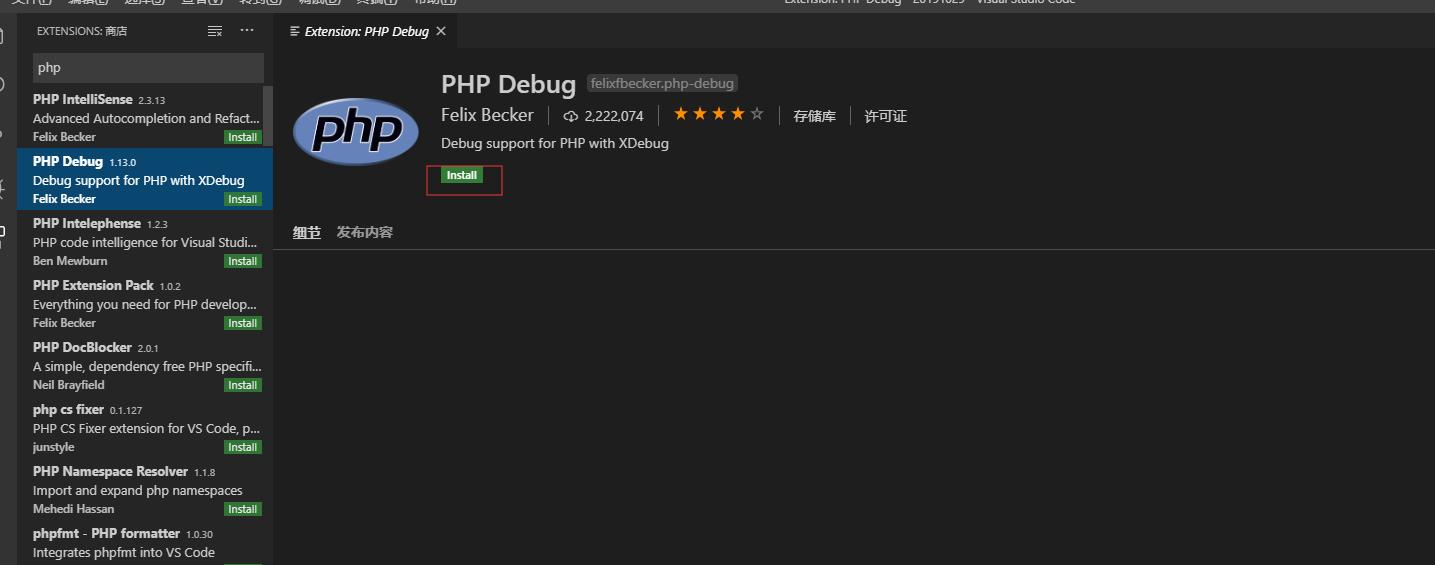1435x565 pixels.
Task: Install PHP Debug from the detail page
Action: click(462, 175)
